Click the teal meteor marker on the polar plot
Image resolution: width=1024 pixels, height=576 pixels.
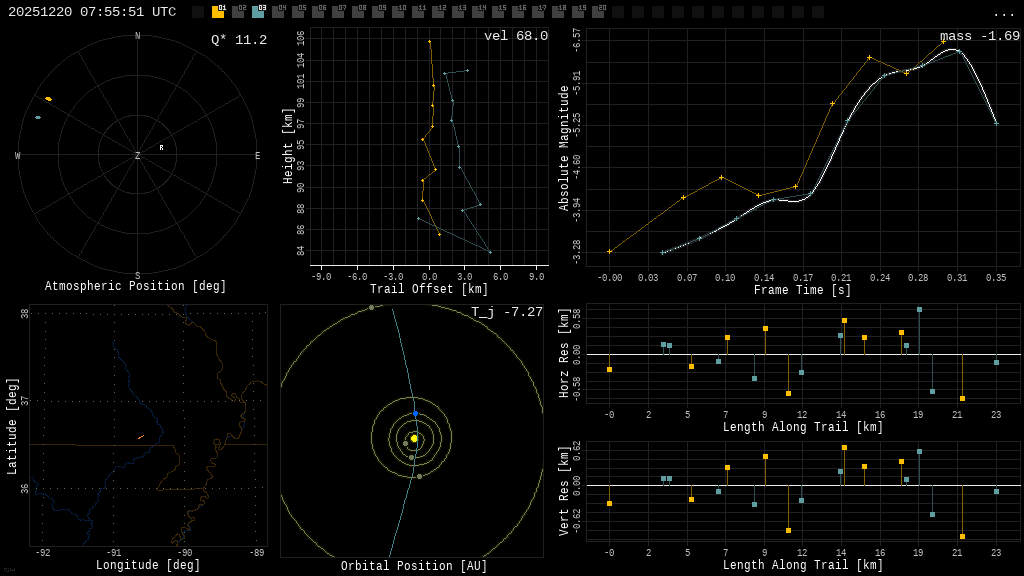[x=38, y=117]
